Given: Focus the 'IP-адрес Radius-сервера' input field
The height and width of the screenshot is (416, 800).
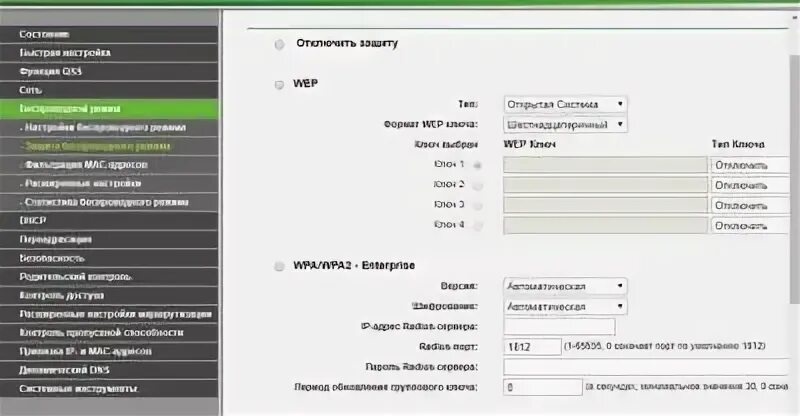Looking at the screenshot, I should point(559,326).
